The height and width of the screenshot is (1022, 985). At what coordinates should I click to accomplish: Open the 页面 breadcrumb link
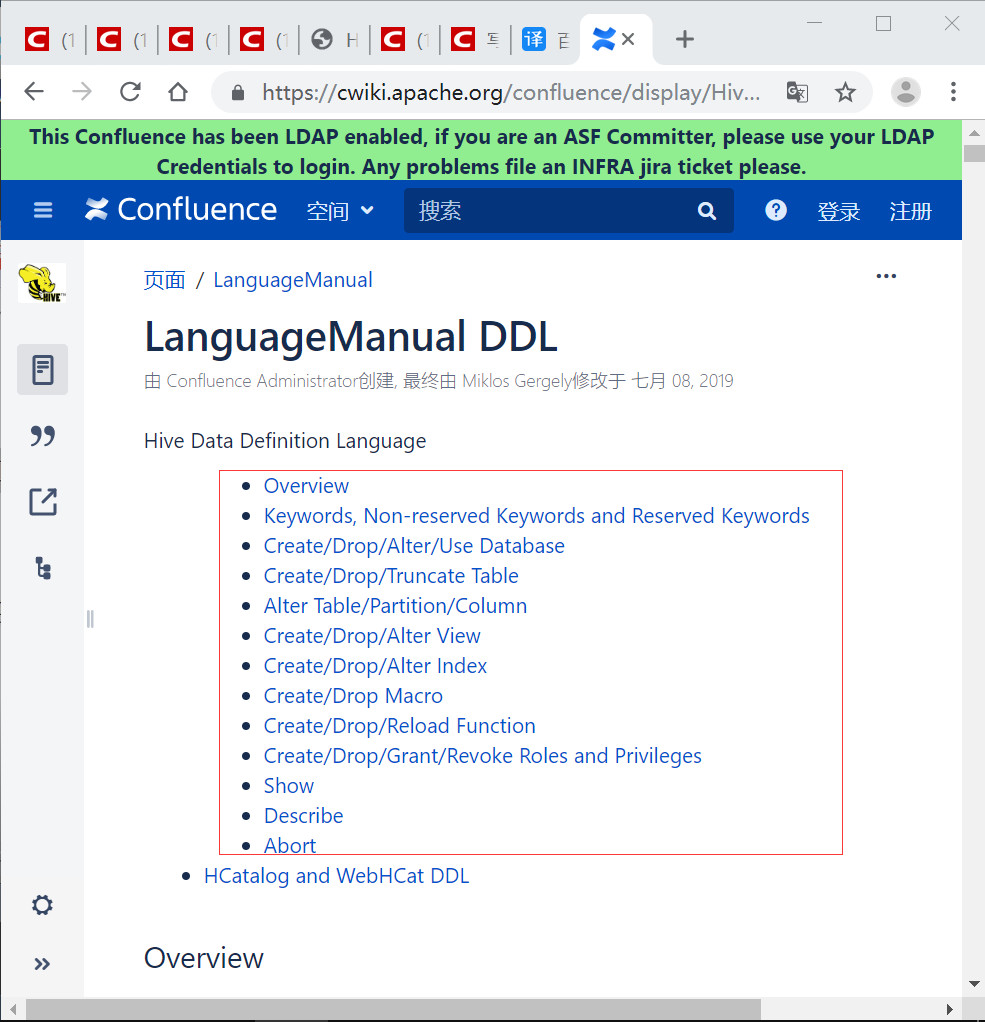click(164, 280)
